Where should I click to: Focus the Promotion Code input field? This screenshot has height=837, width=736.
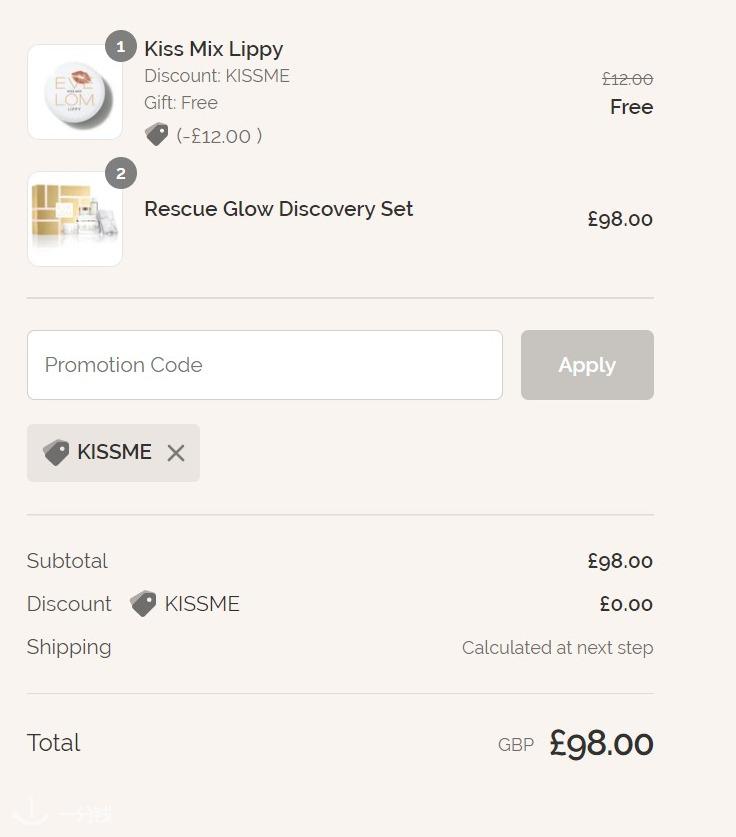(x=264, y=365)
